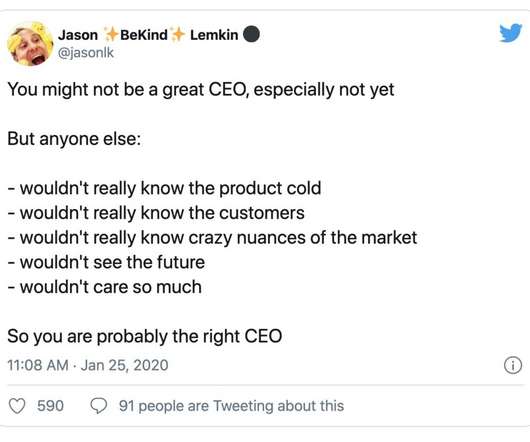Click the text 'But anyone else:'

coord(74,139)
